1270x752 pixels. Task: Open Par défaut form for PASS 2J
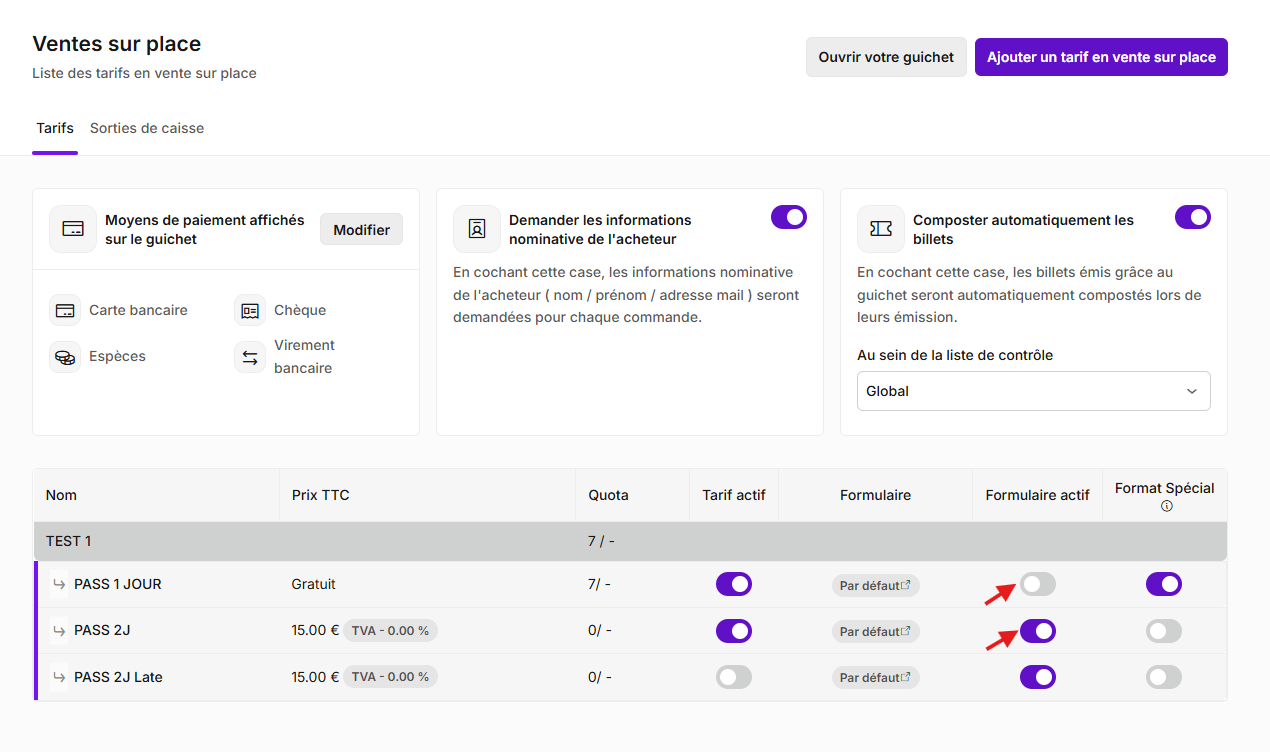[875, 631]
